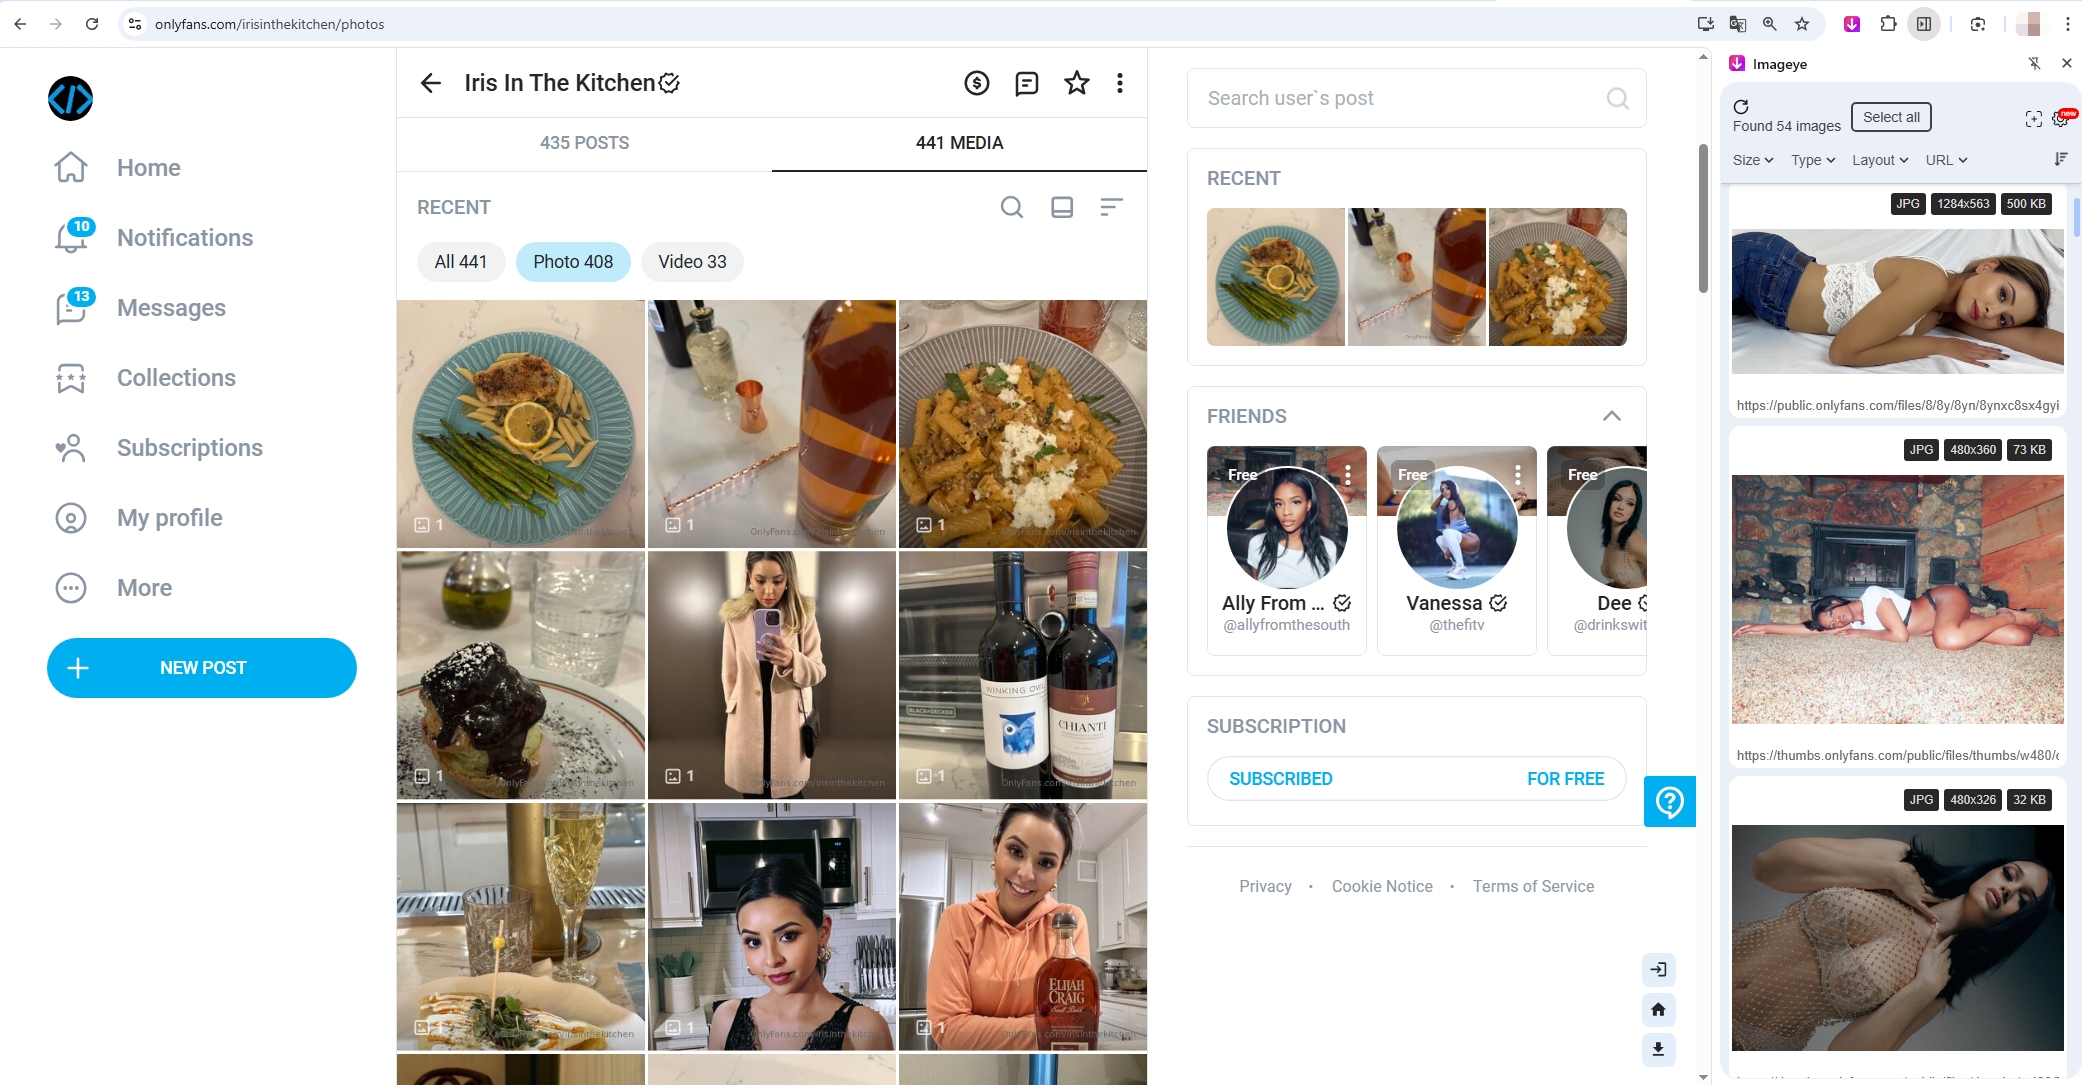Open the Layout dropdown
2082x1085 pixels.
(1880, 160)
